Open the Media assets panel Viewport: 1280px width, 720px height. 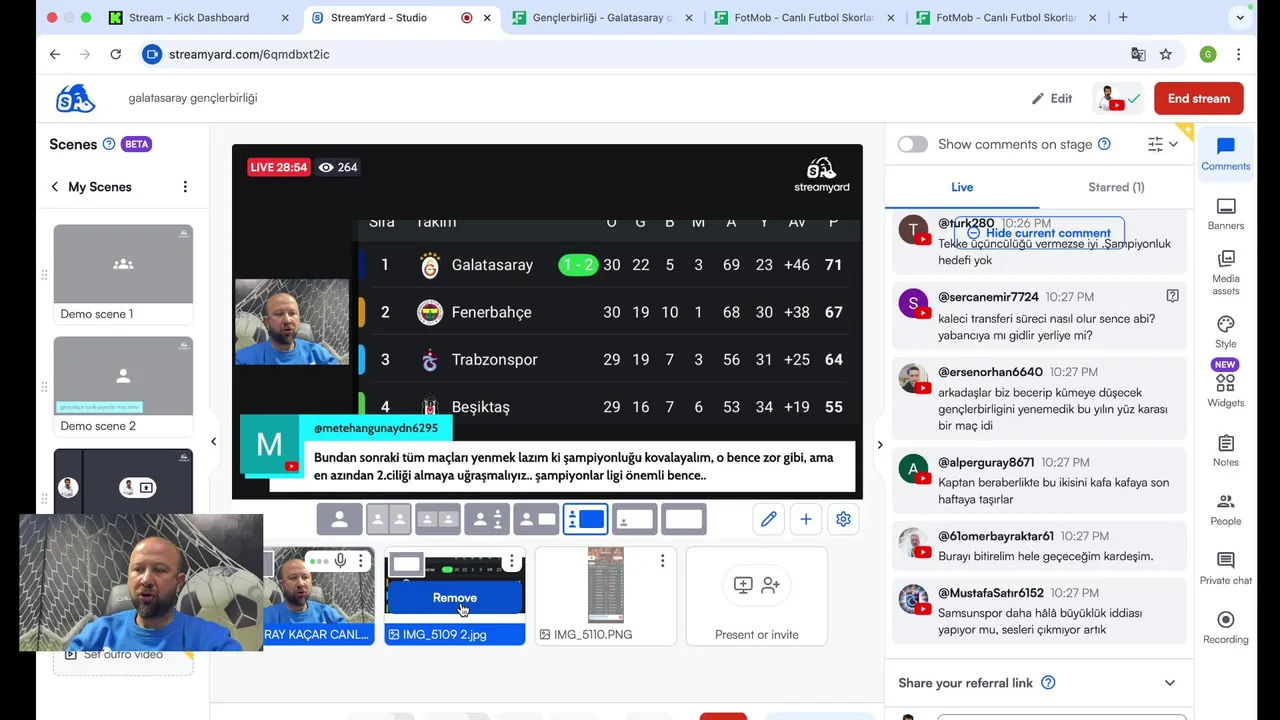pos(1226,272)
